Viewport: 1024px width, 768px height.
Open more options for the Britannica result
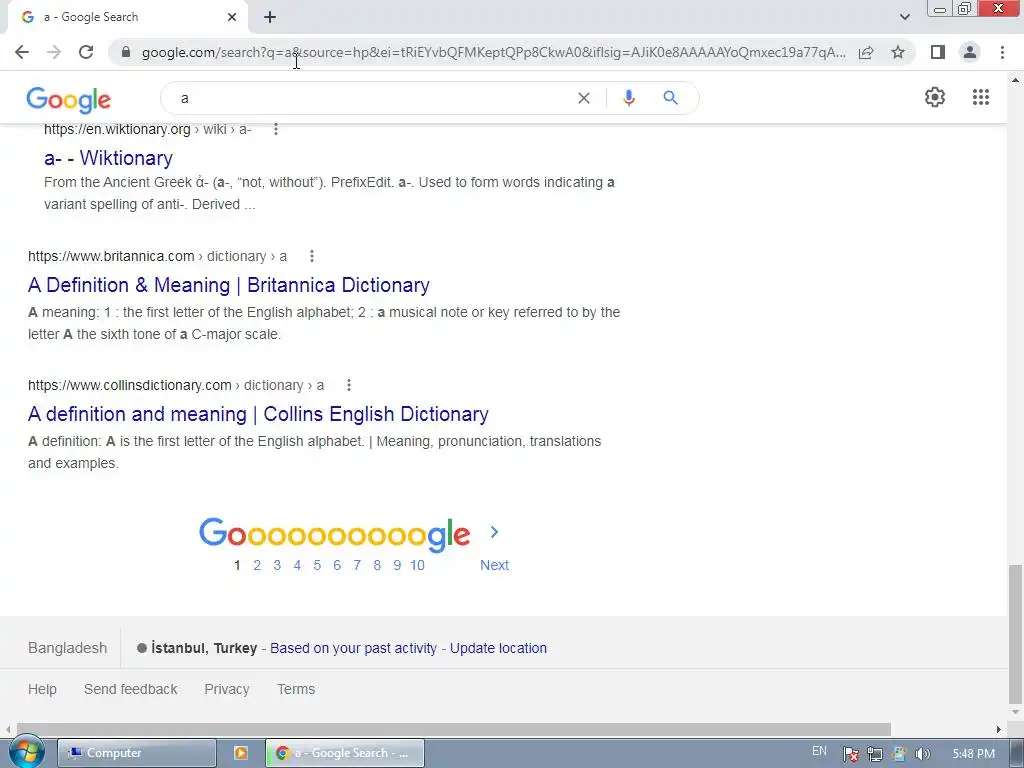click(x=312, y=256)
